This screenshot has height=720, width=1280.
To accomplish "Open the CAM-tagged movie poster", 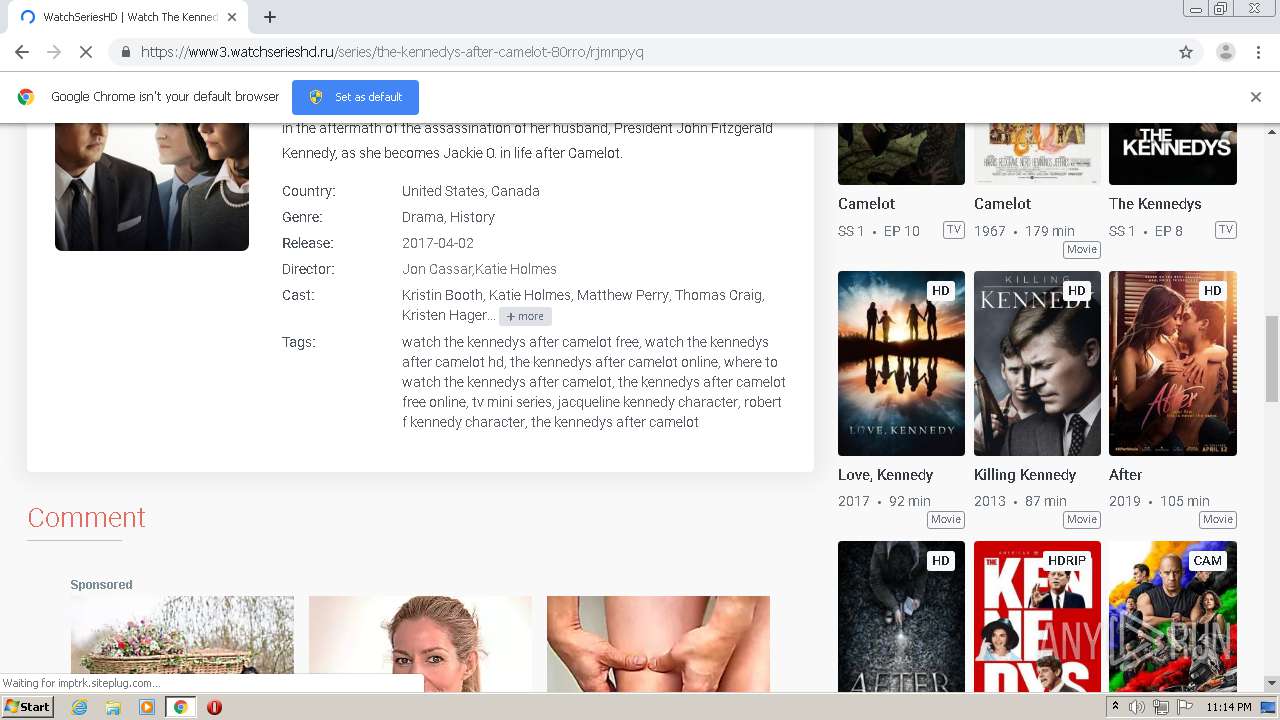I will [1173, 616].
